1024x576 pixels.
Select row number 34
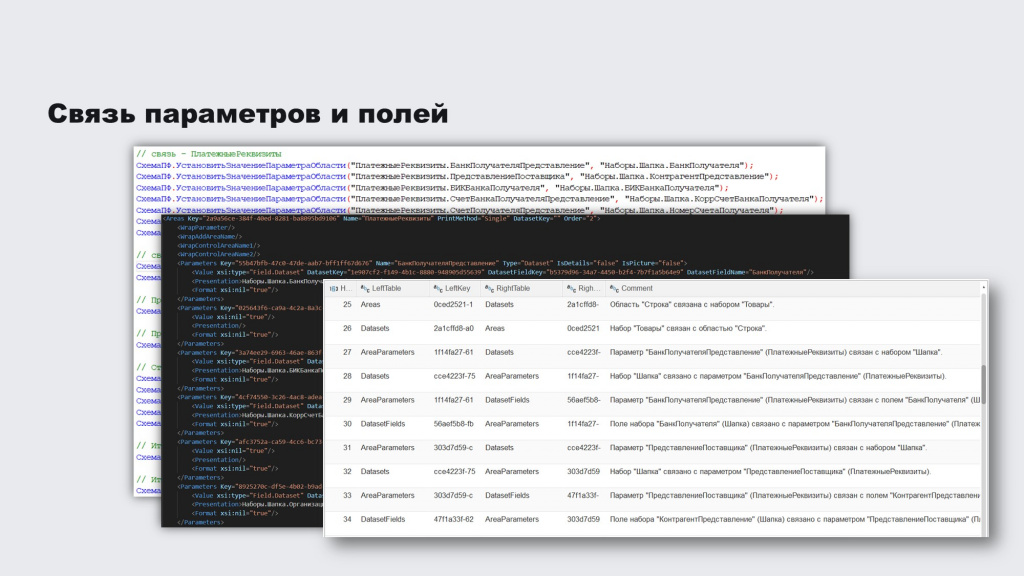click(347, 520)
